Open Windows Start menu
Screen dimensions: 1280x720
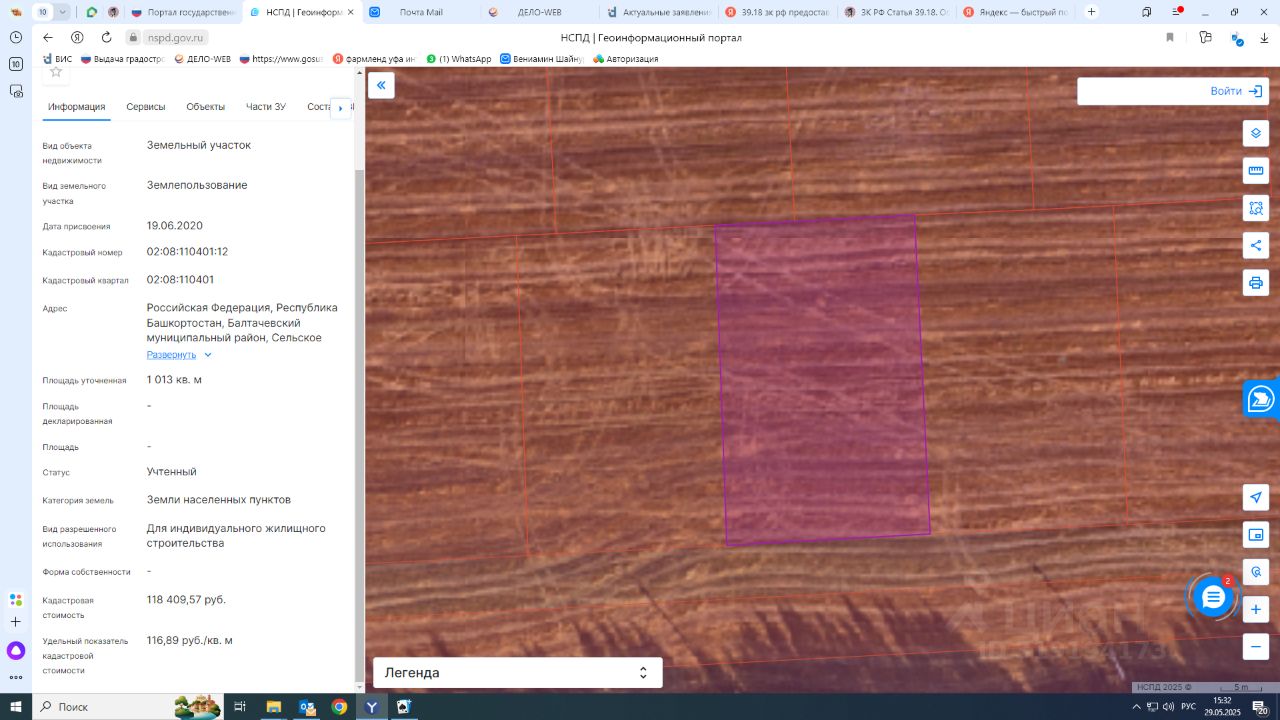(x=16, y=706)
